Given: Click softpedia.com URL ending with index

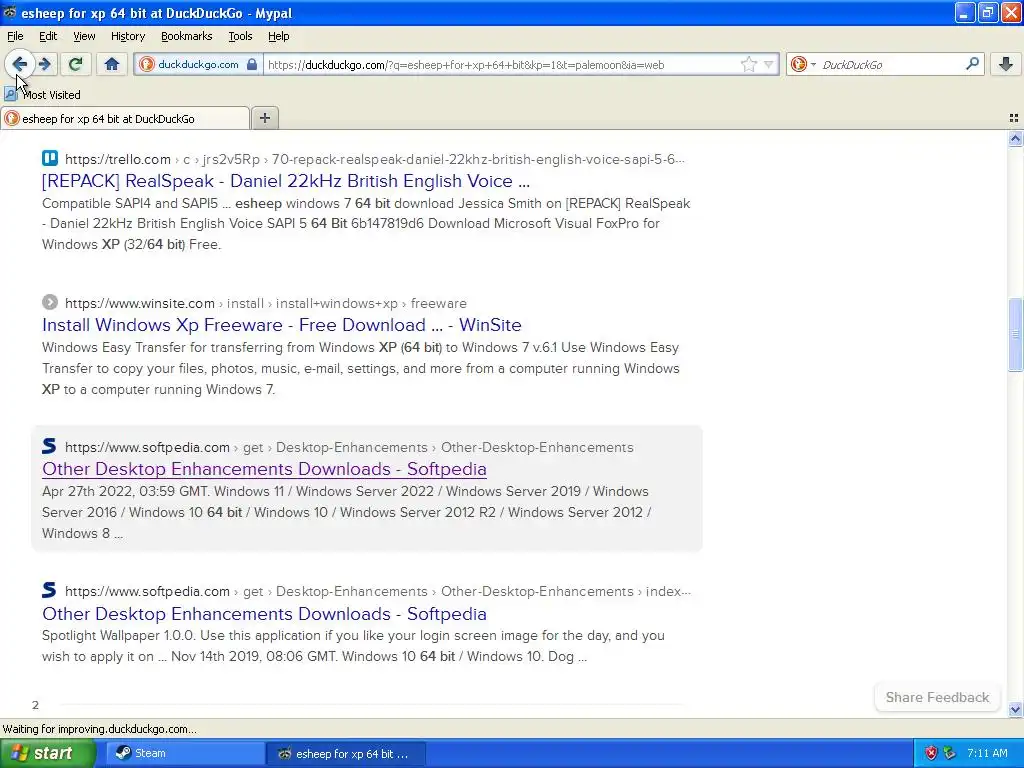Looking at the screenshot, I should [x=377, y=591].
